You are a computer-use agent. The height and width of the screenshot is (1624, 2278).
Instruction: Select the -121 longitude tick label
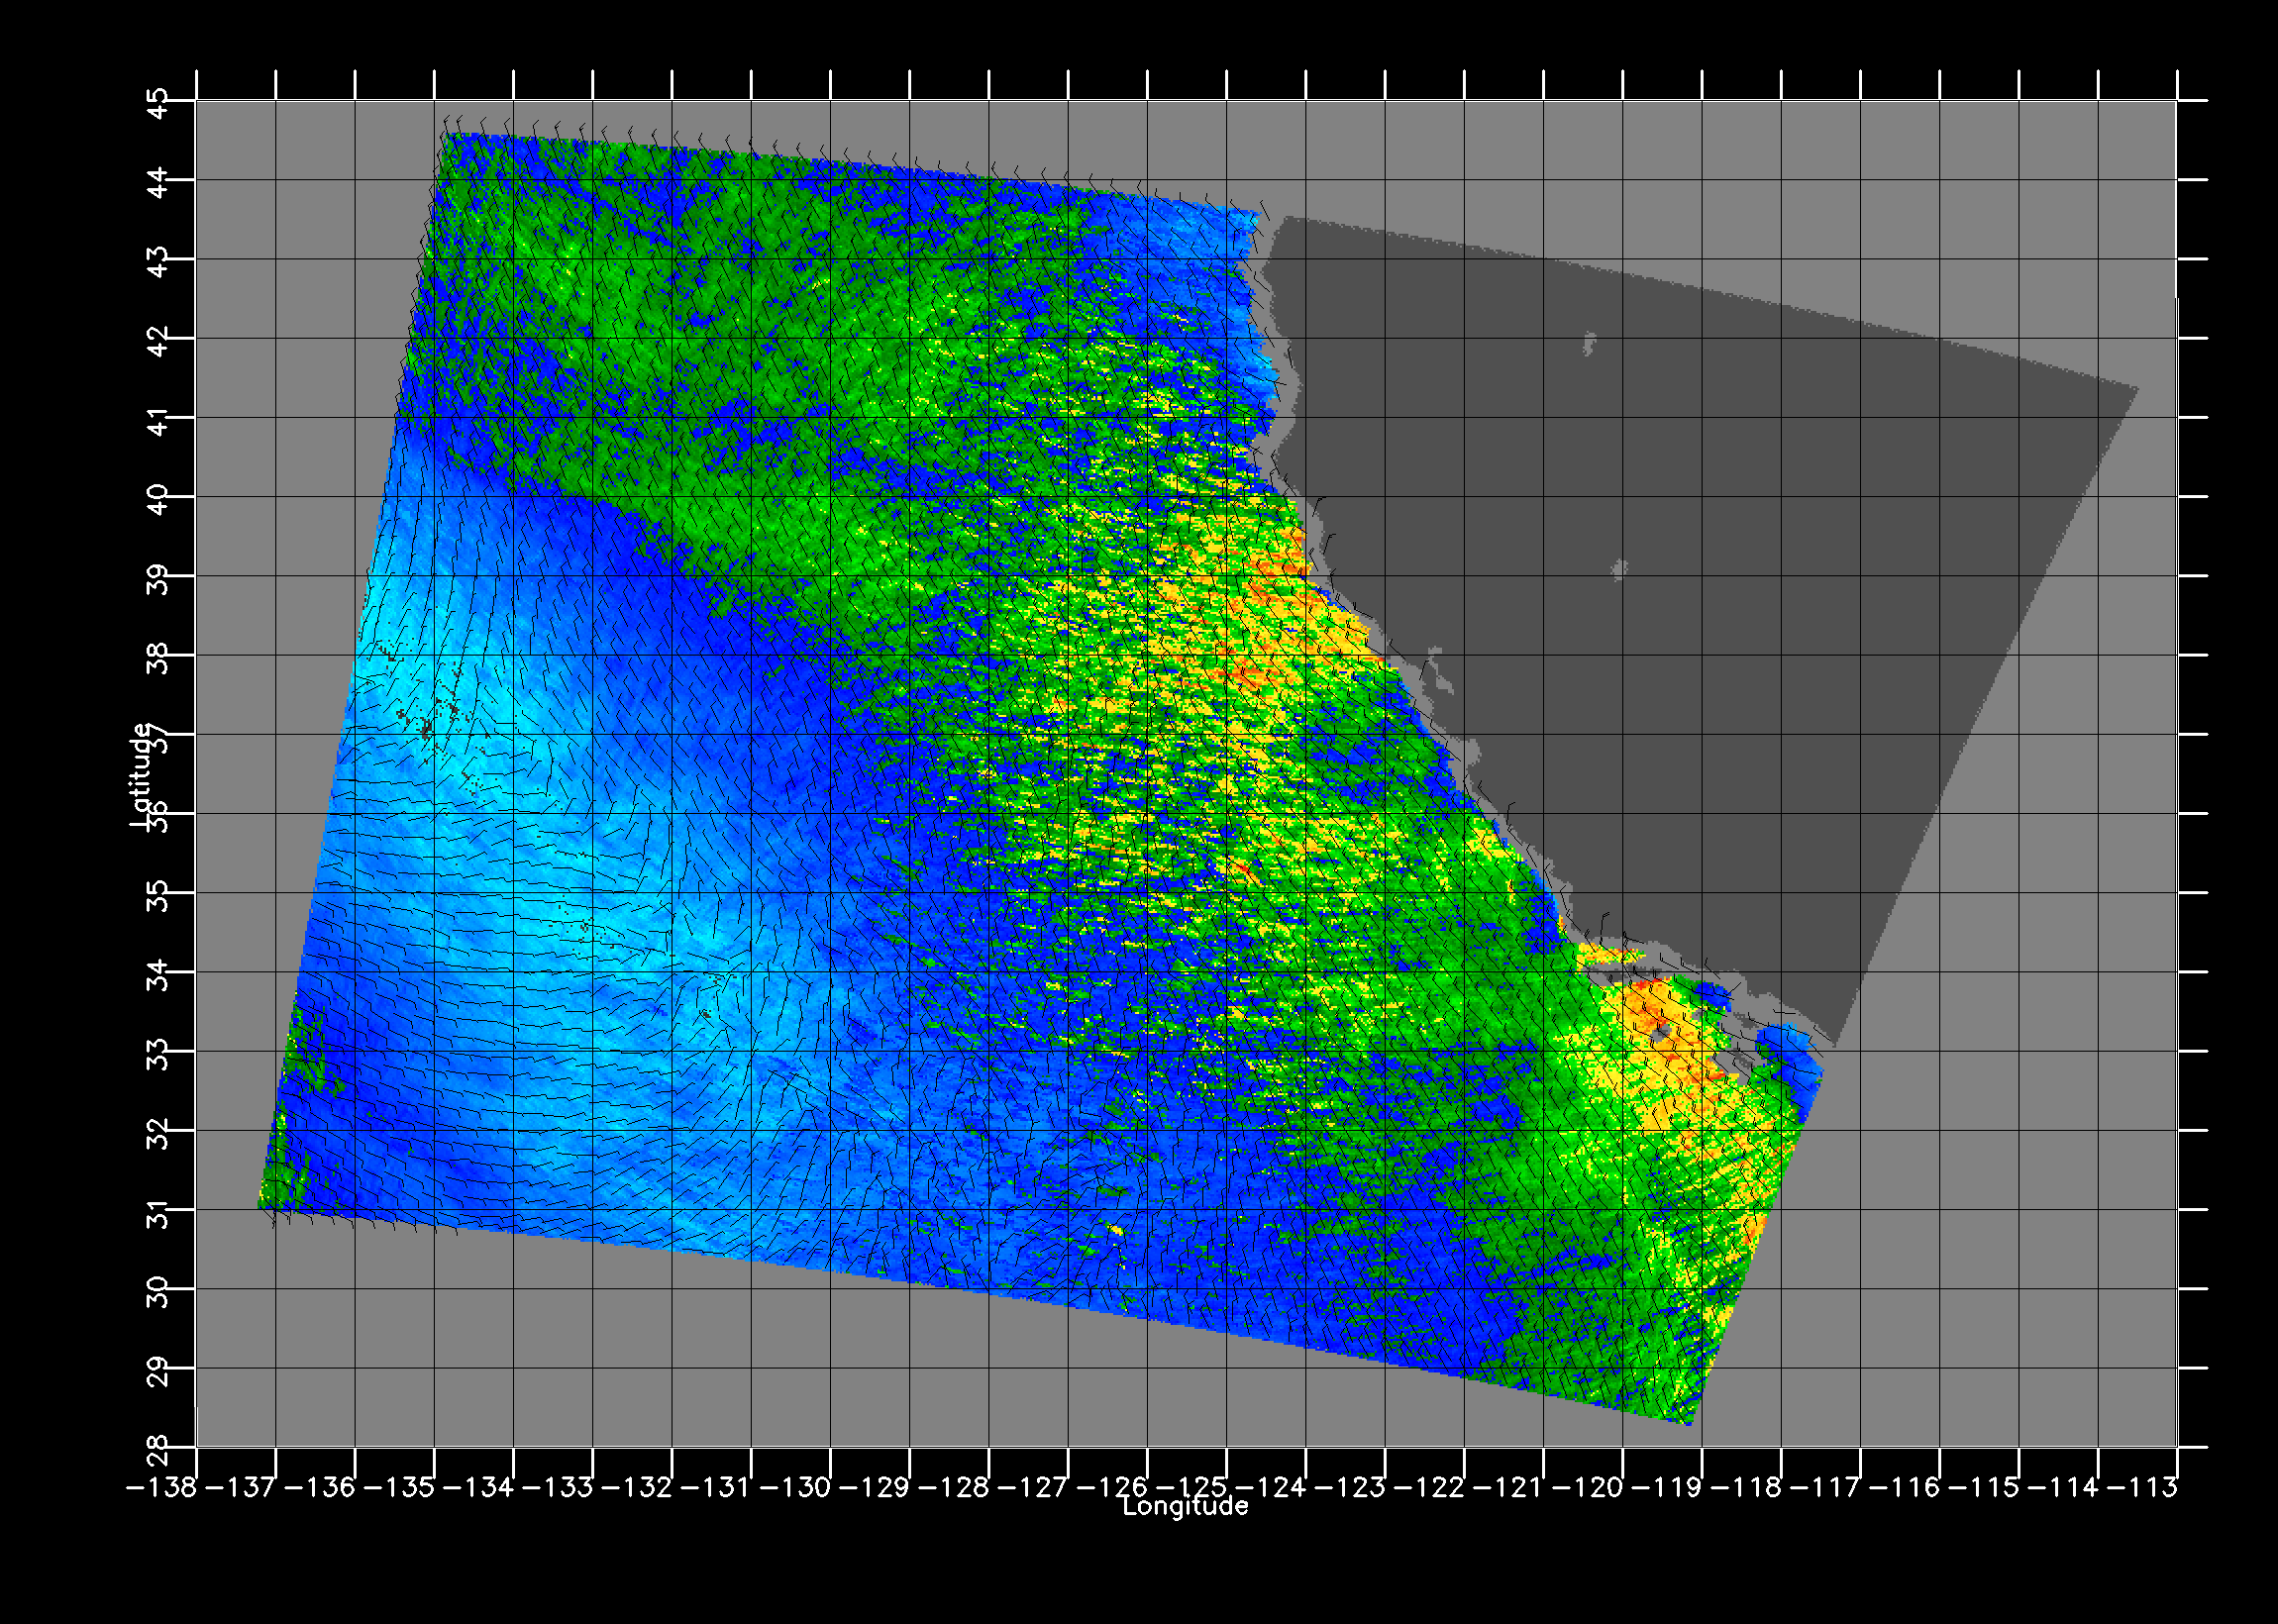1509,1487
